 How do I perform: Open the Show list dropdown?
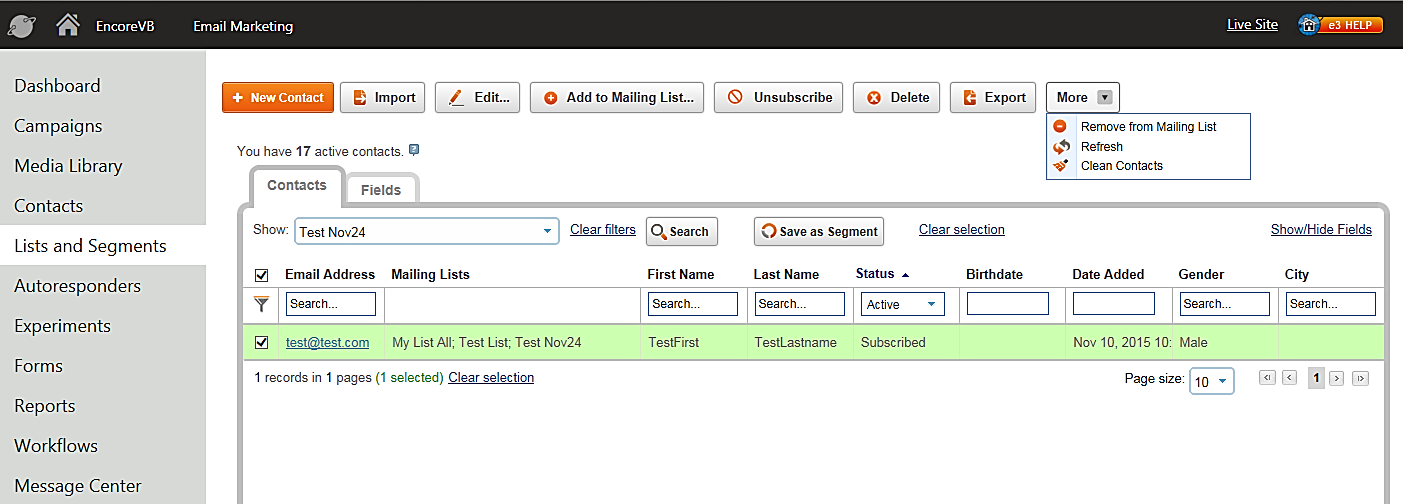(x=426, y=231)
